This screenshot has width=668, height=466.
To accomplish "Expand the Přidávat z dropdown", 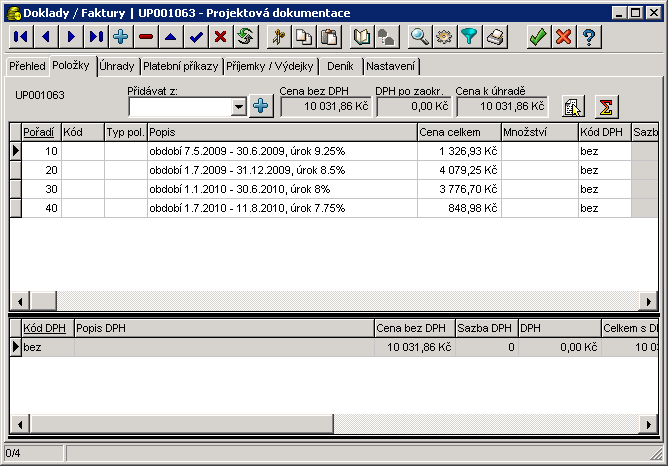I will click(238, 106).
